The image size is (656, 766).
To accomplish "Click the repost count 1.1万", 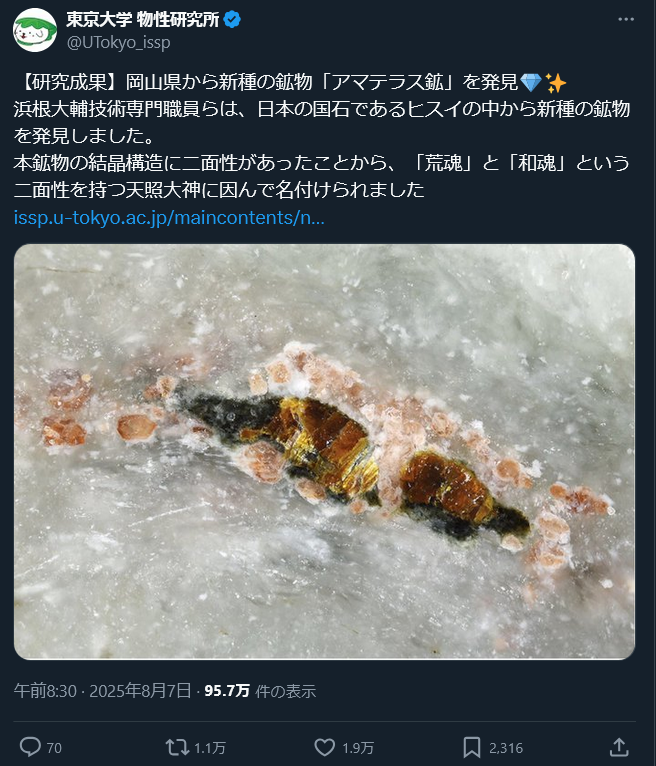I will [x=210, y=748].
